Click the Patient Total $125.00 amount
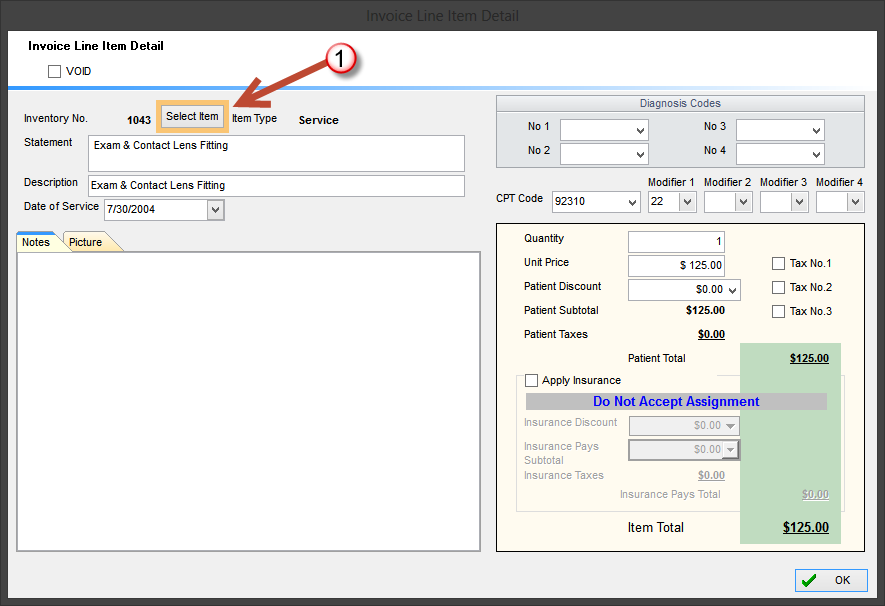The width and height of the screenshot is (885, 606). (x=809, y=358)
